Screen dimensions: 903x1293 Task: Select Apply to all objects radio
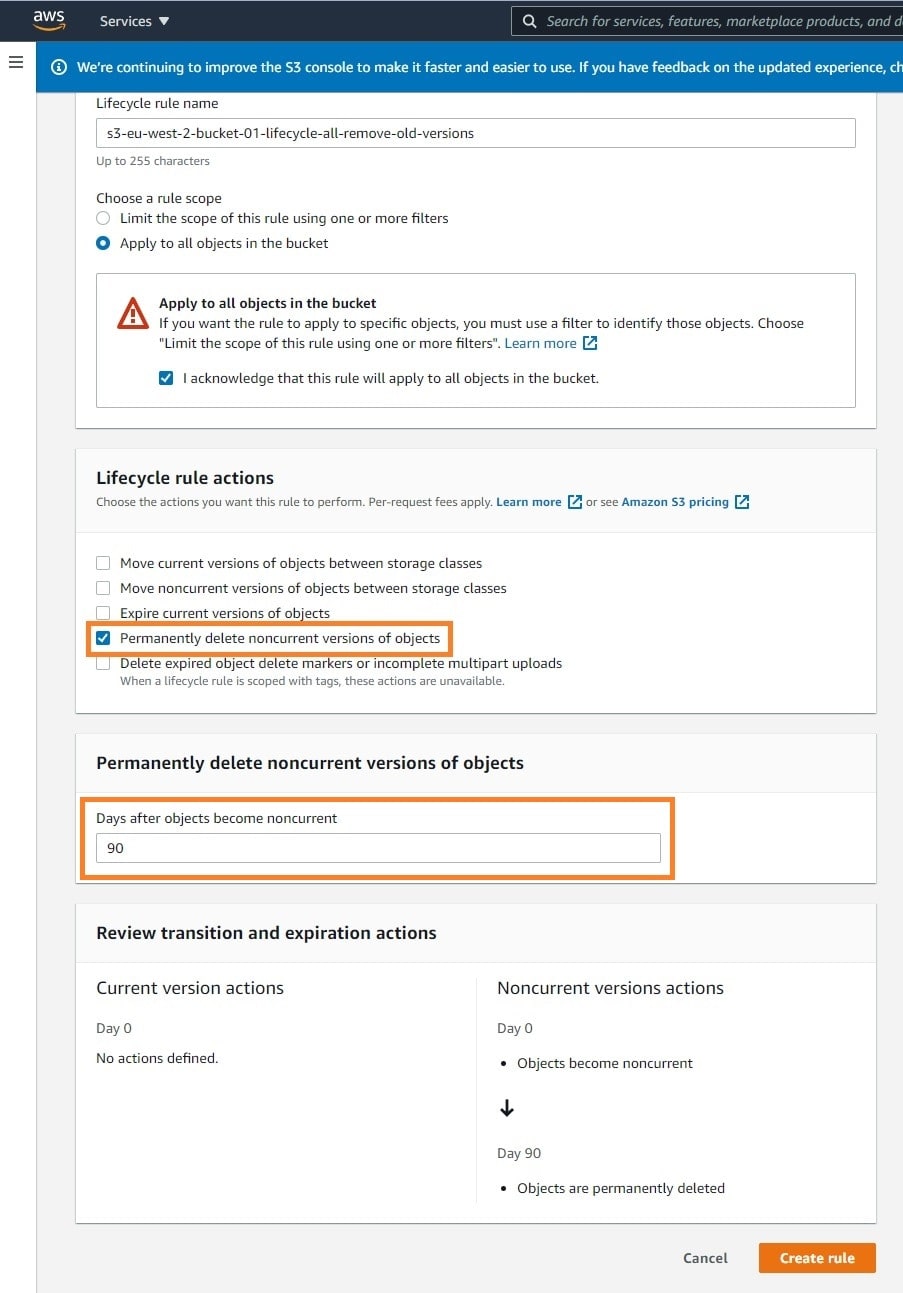pos(103,243)
